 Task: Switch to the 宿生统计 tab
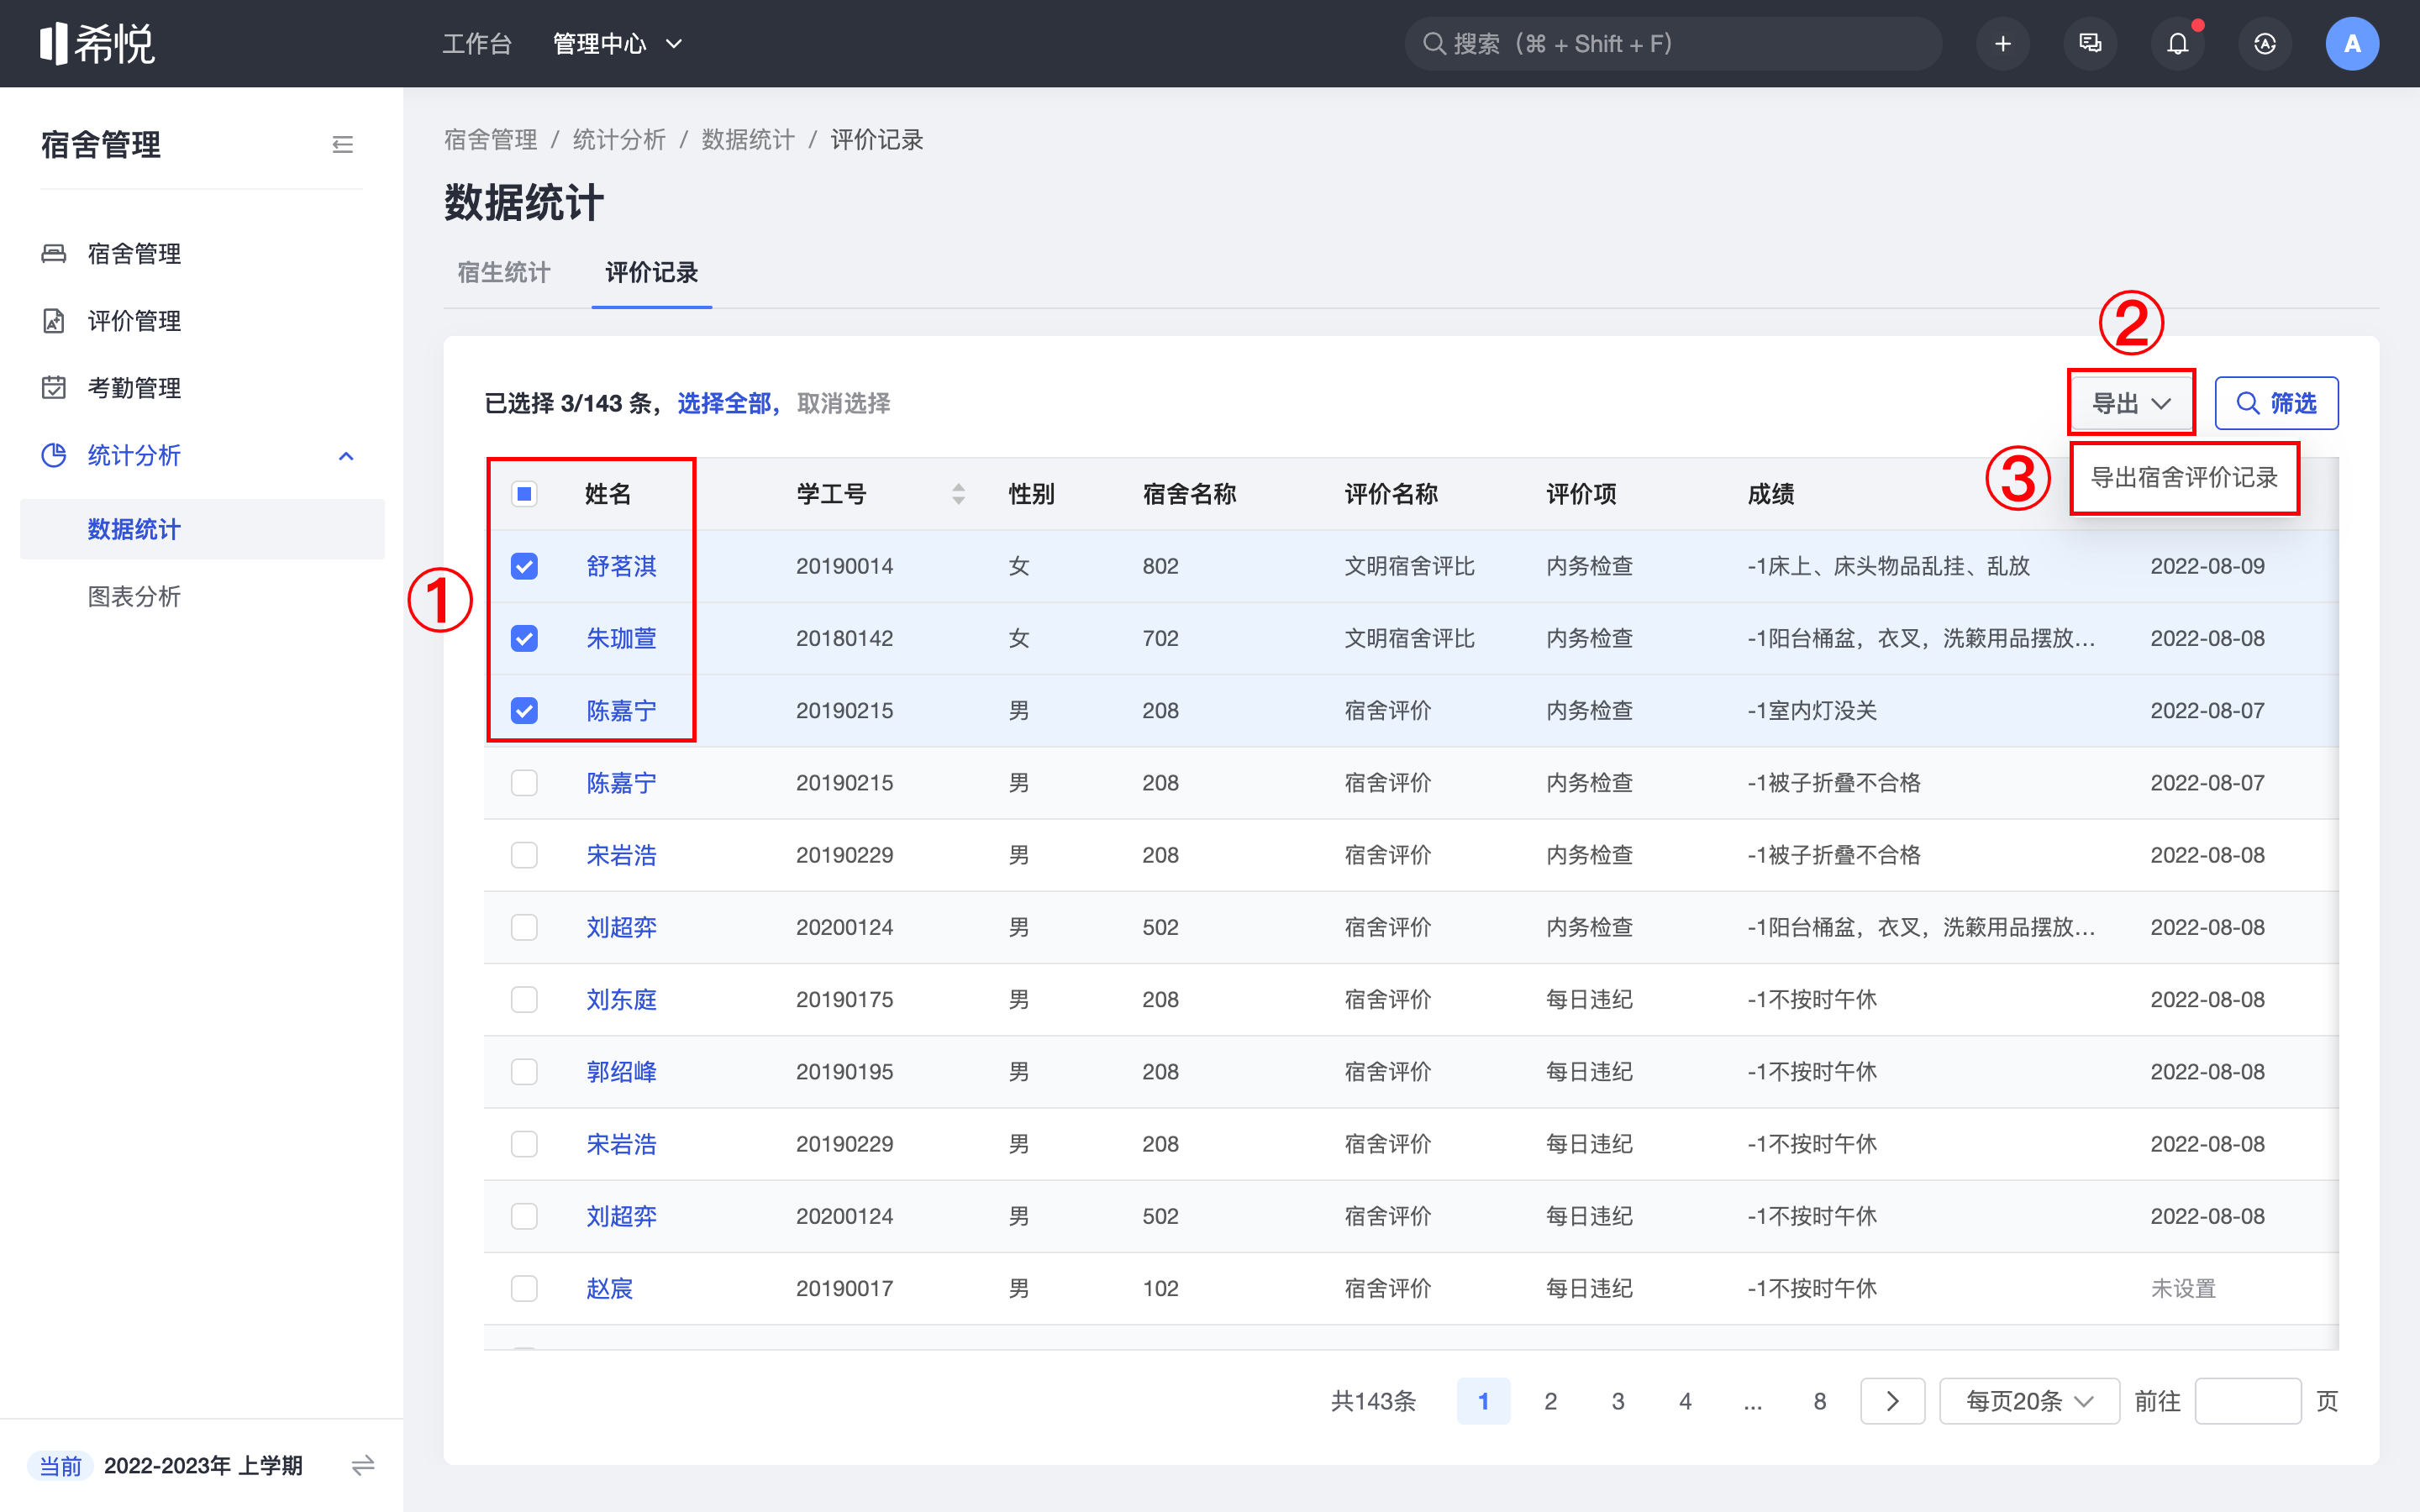coord(504,272)
